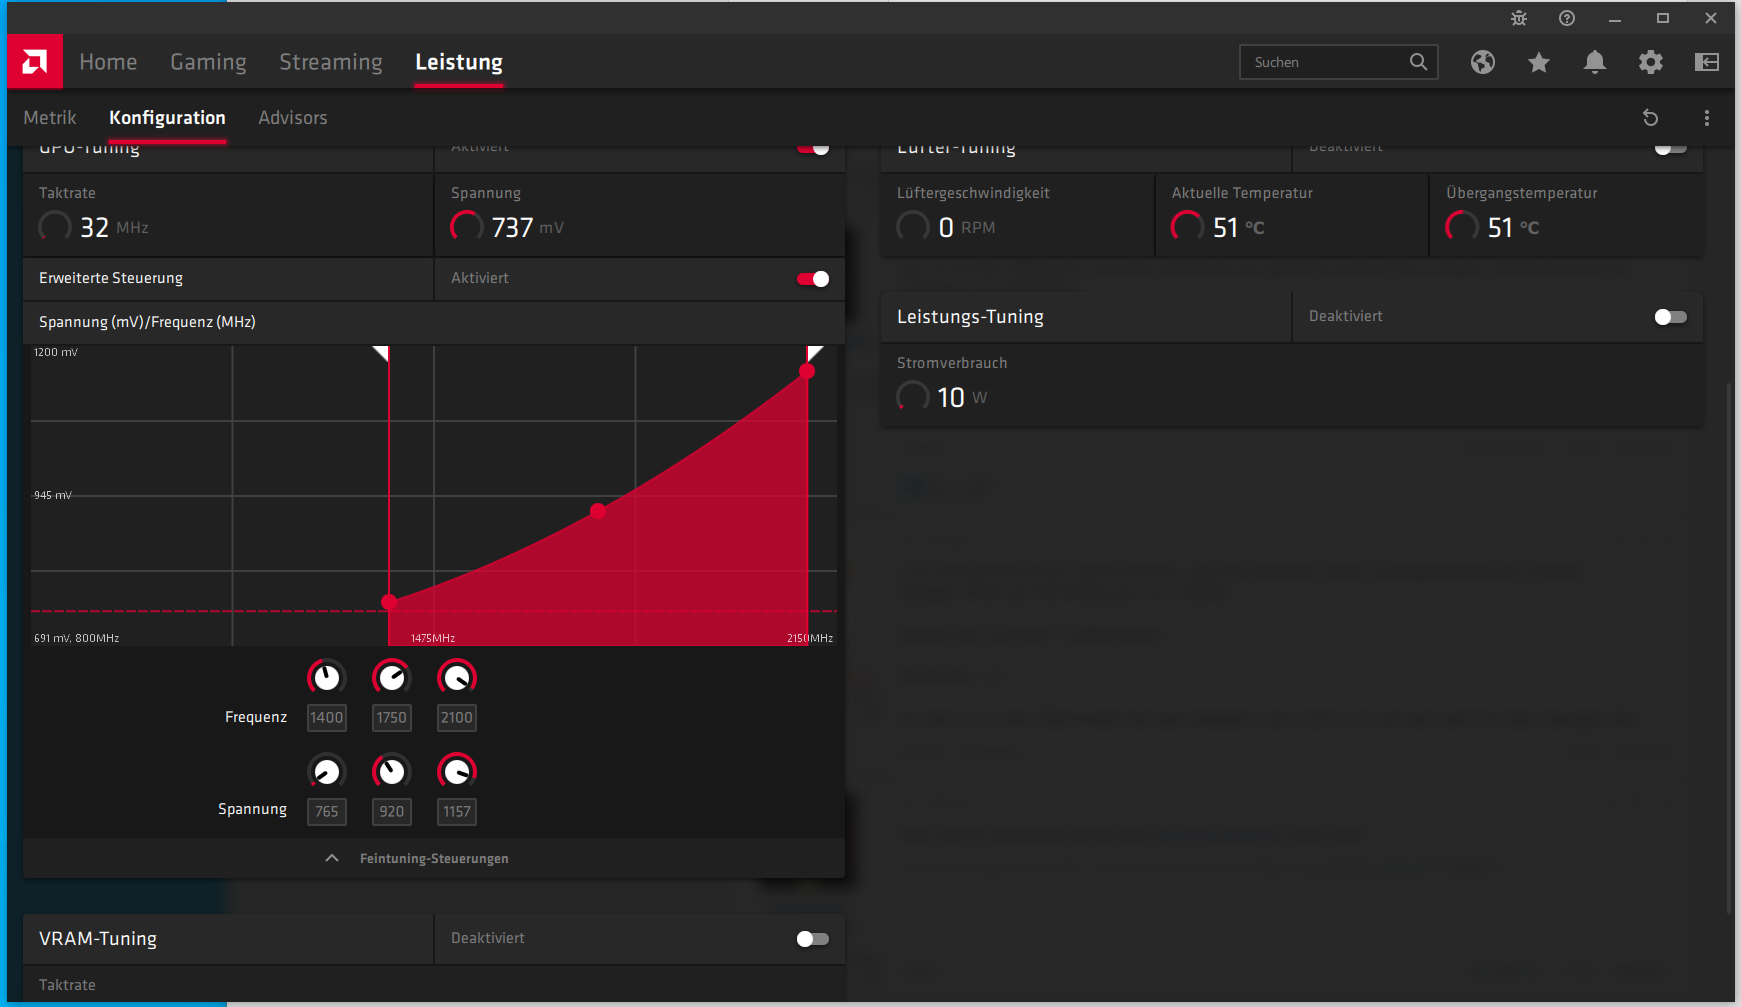The image size is (1741, 1007).
Task: Click the Spannung value box 1157
Action: tap(457, 812)
